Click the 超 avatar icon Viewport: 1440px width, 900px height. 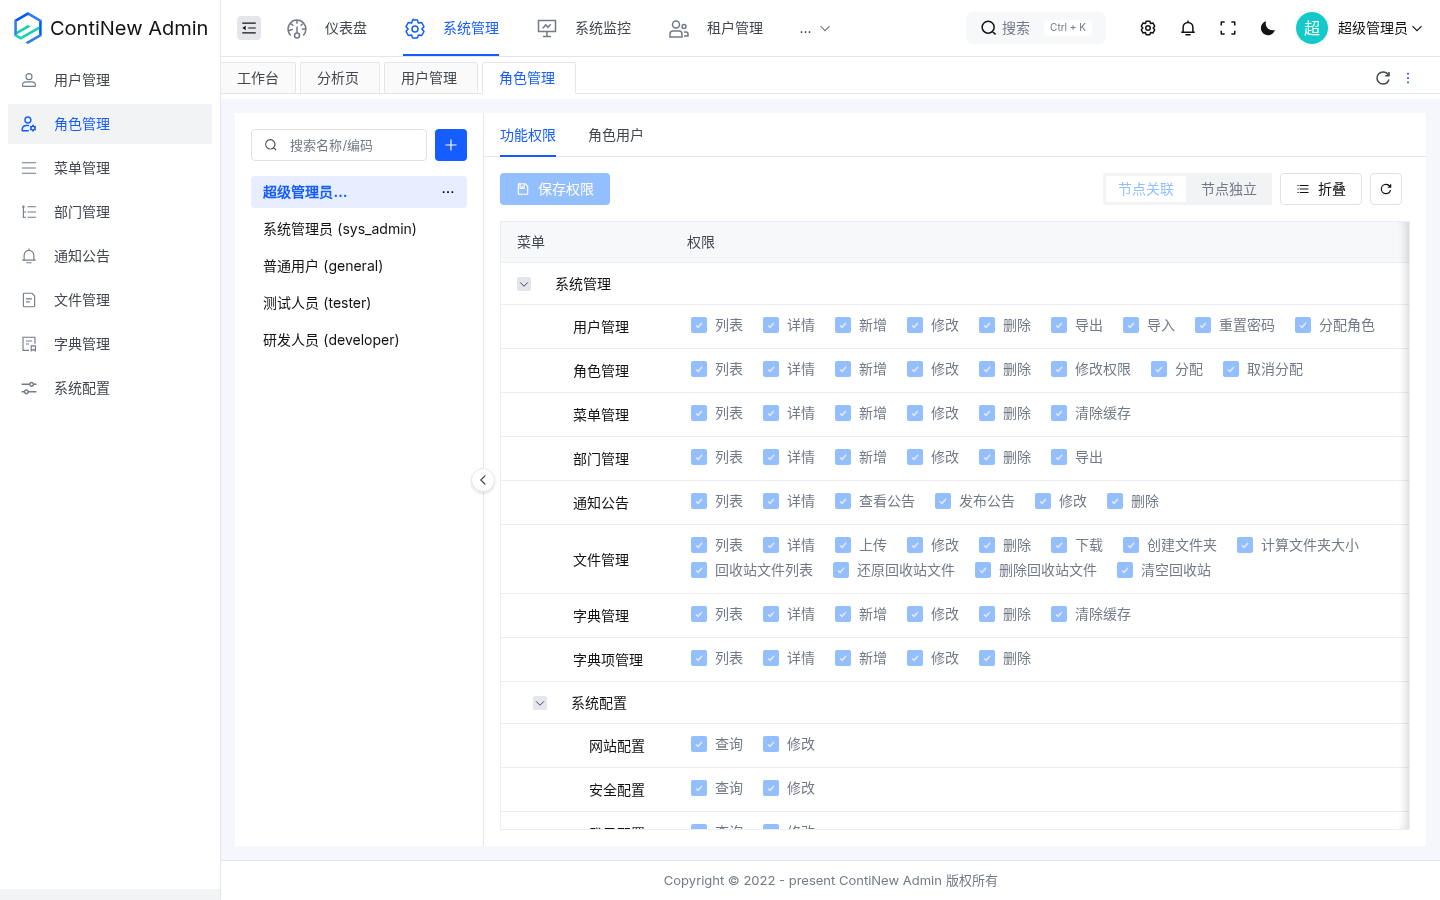(1312, 28)
